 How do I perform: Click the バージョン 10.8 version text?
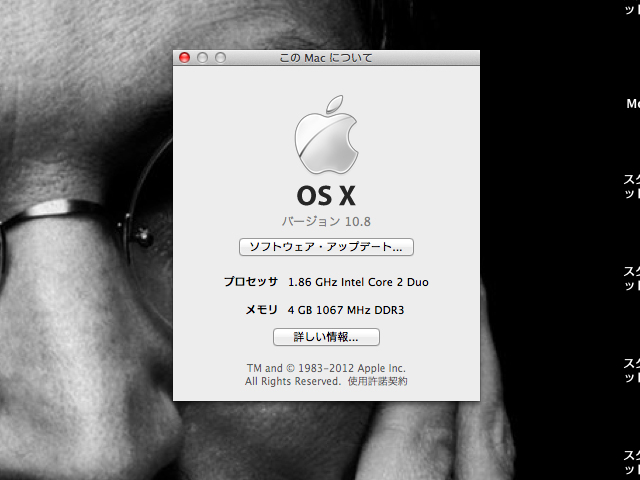[x=326, y=221]
